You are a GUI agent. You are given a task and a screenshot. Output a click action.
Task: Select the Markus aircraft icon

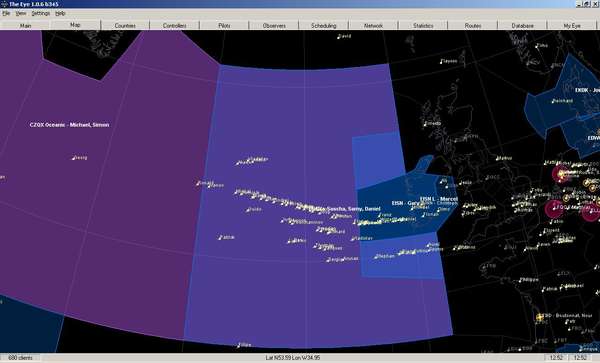click(x=498, y=159)
